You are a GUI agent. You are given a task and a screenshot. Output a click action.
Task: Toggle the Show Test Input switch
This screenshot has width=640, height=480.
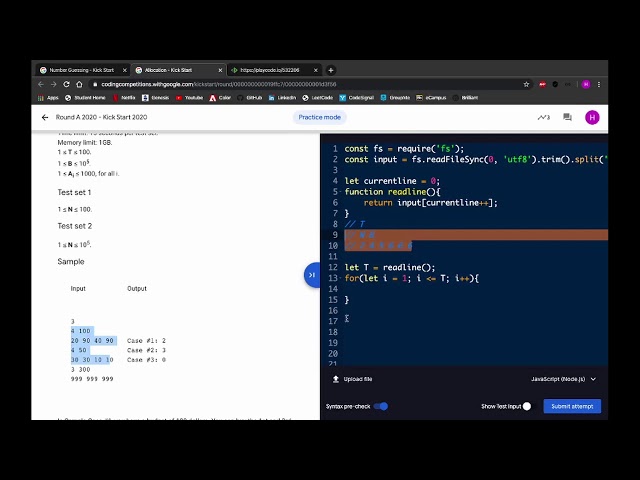click(527, 406)
